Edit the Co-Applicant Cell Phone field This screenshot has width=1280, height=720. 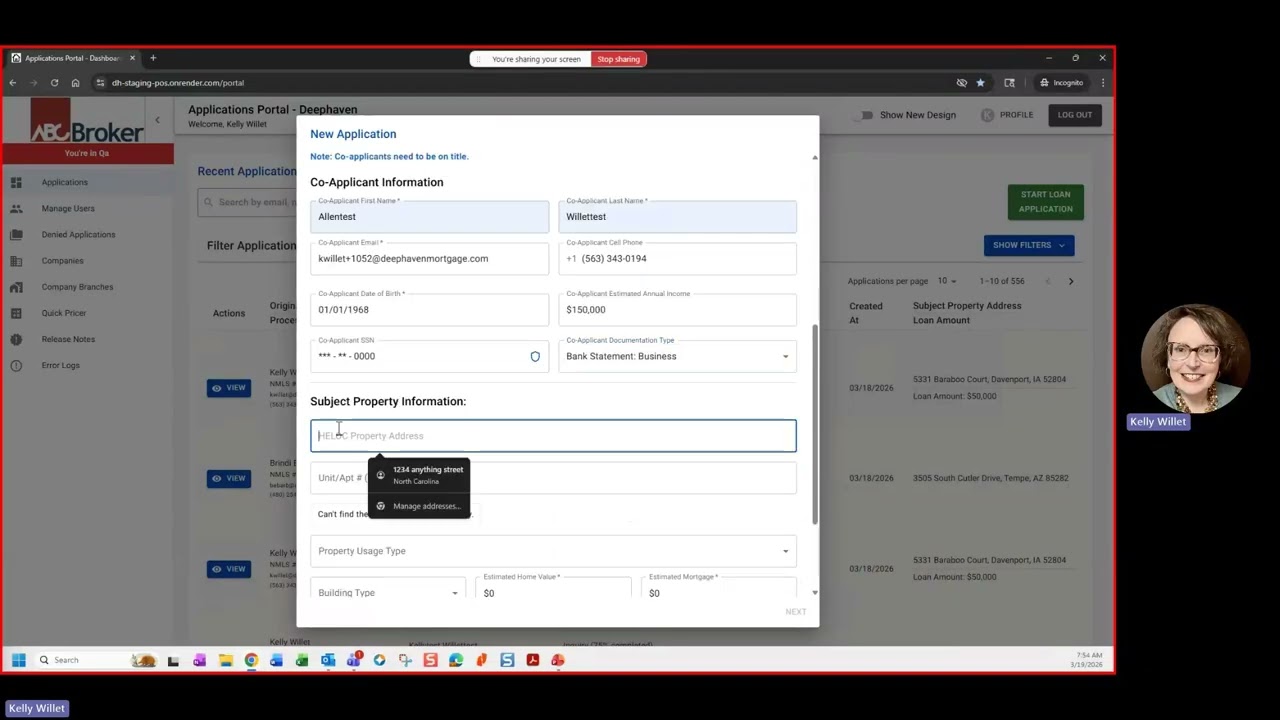point(677,258)
